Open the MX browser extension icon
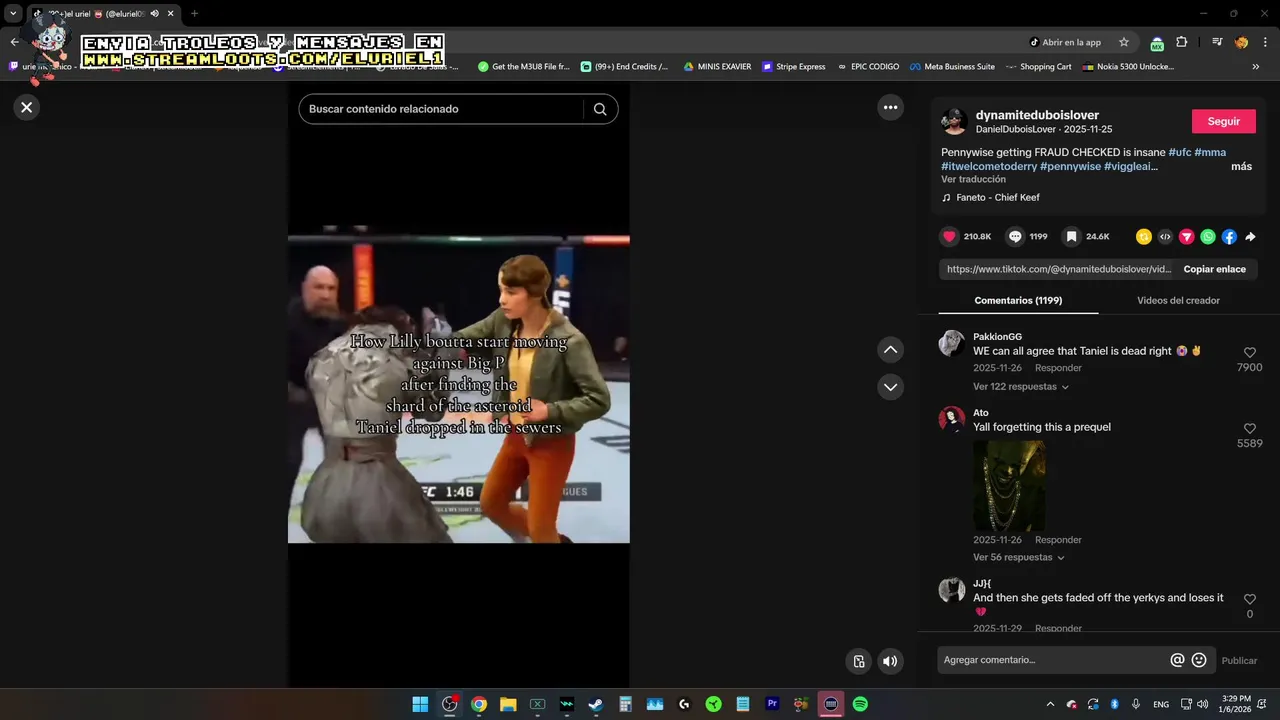This screenshot has width=1280, height=720. [x=1157, y=43]
